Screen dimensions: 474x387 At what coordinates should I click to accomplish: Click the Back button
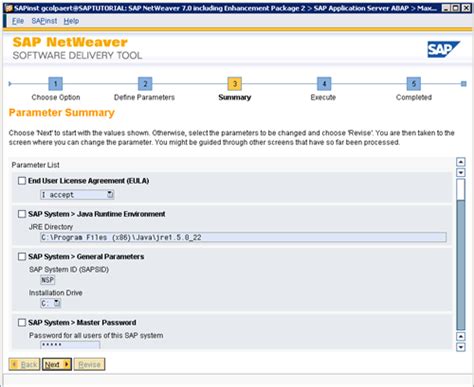click(x=25, y=364)
